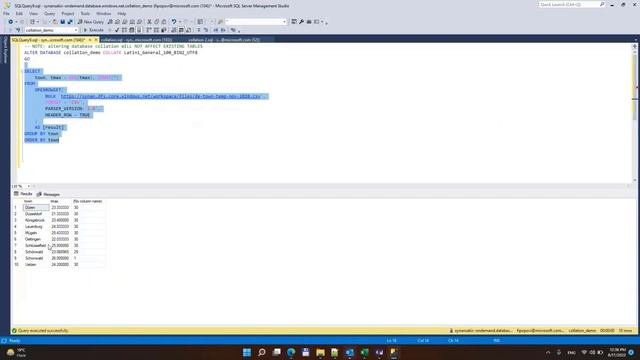This screenshot has height=360, width=640.
Task: Switch to the Messages tab
Action: click(49, 194)
